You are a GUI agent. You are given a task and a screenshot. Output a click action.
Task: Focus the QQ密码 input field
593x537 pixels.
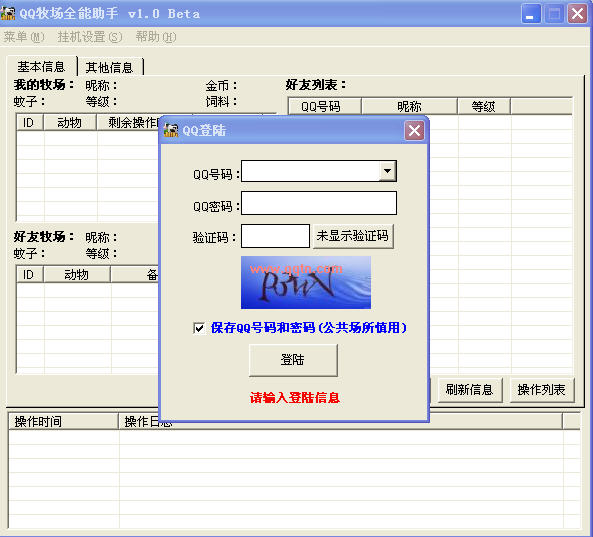click(319, 203)
